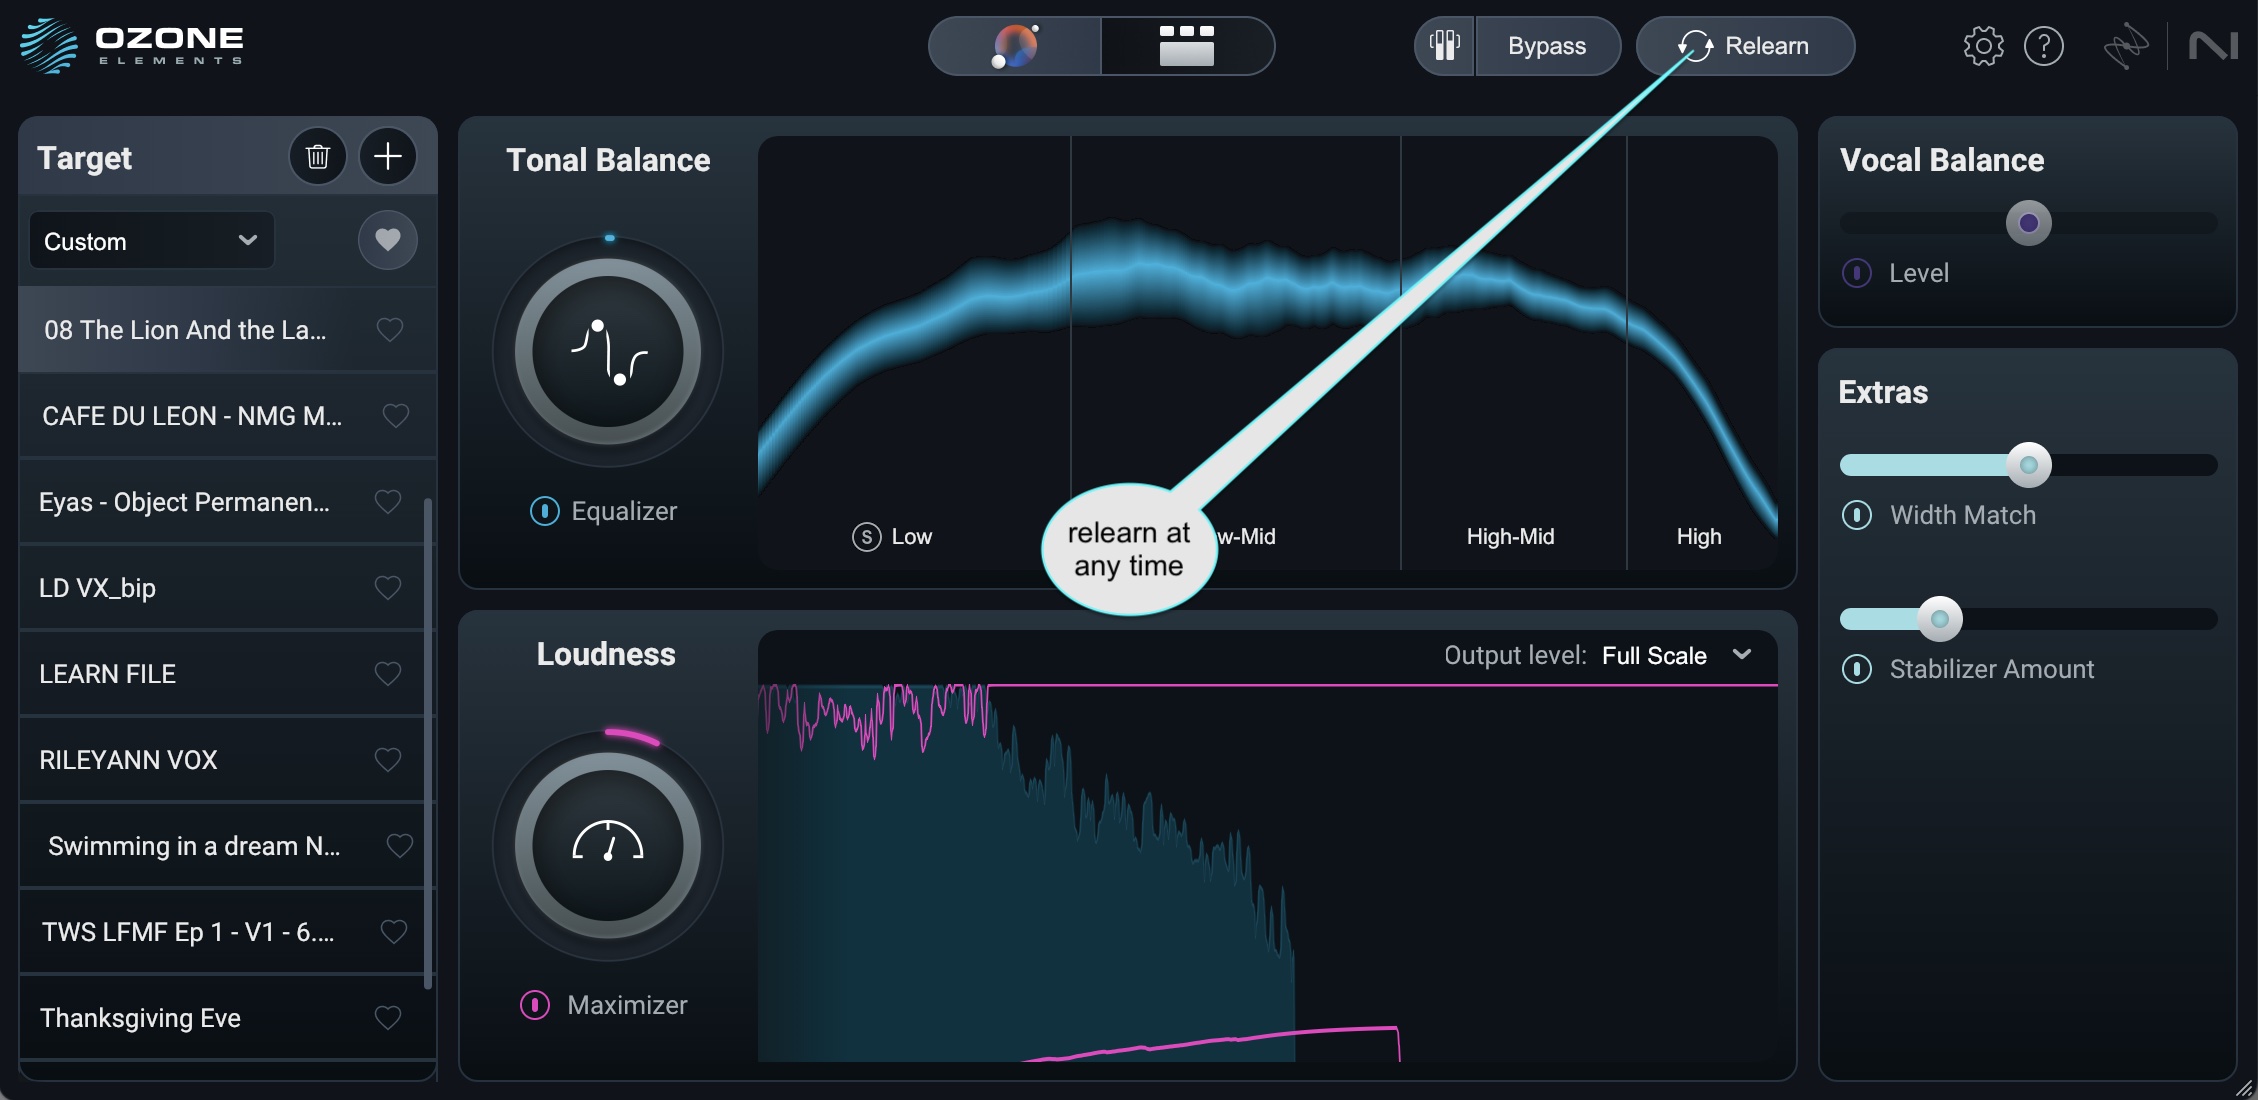Favorite the LD VX_bip target
The image size is (2258, 1100).
click(388, 587)
